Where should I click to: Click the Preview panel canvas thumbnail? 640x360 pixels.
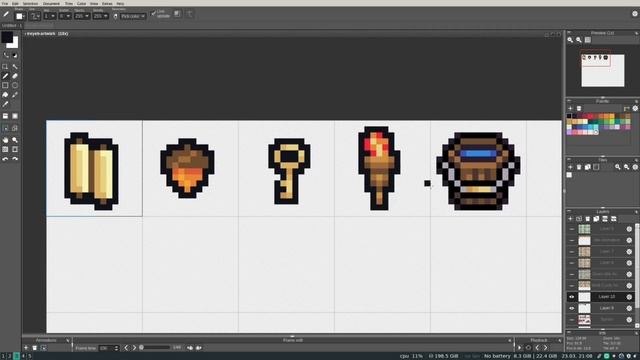[602, 70]
